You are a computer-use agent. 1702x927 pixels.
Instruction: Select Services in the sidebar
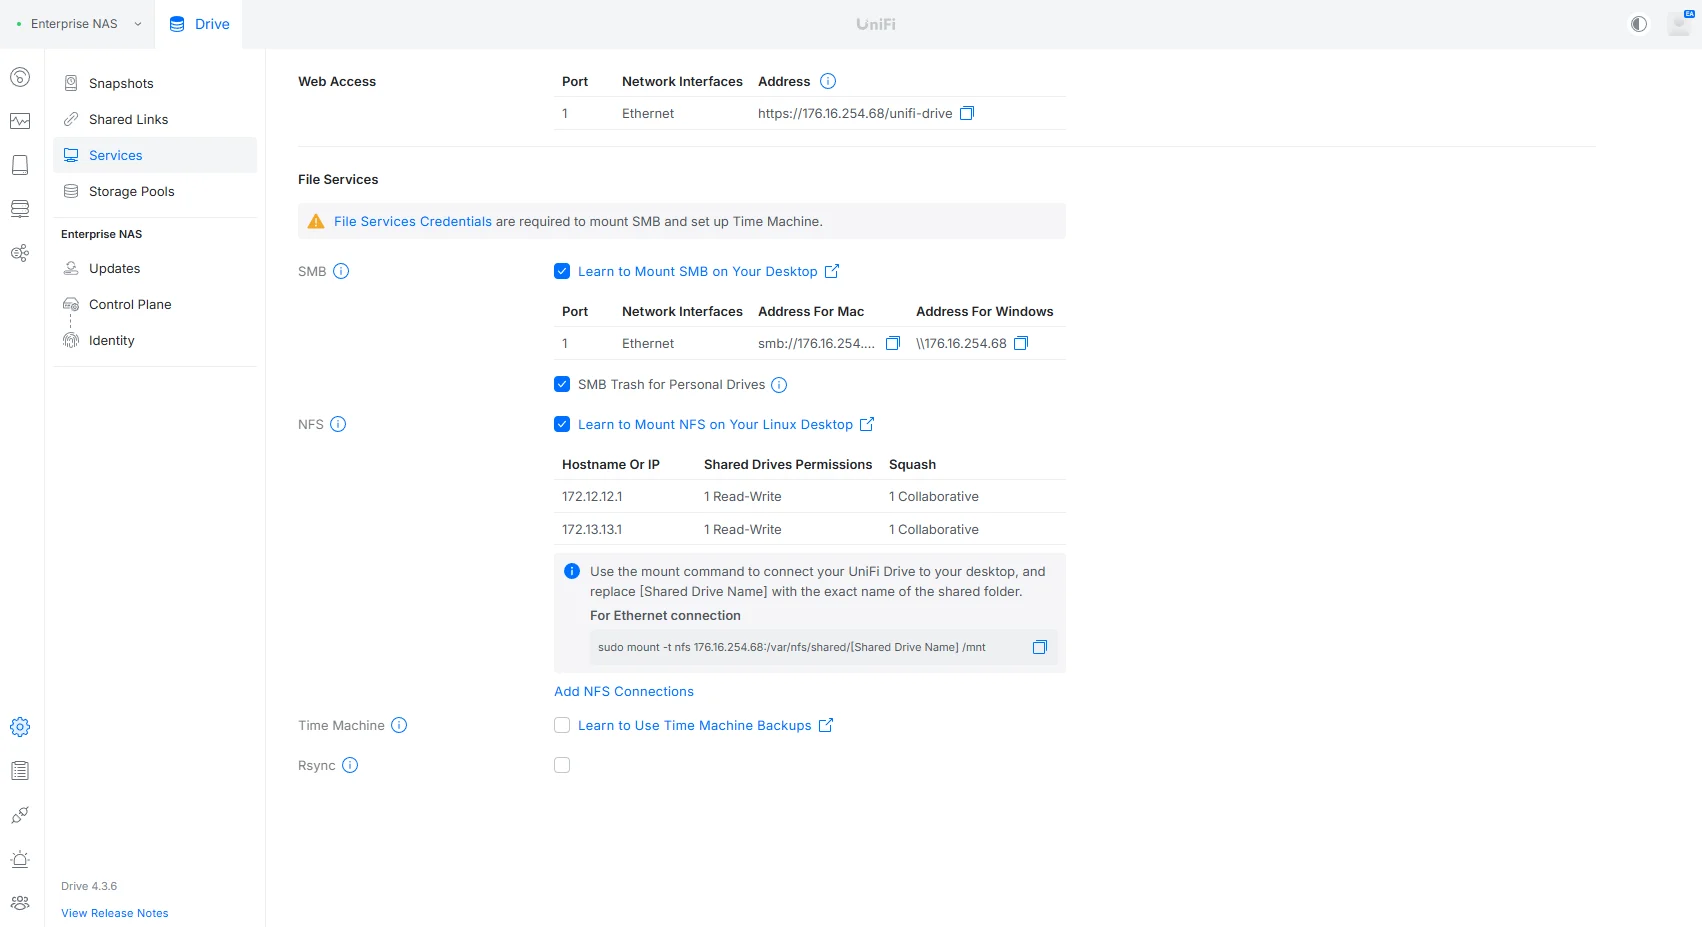click(155, 155)
